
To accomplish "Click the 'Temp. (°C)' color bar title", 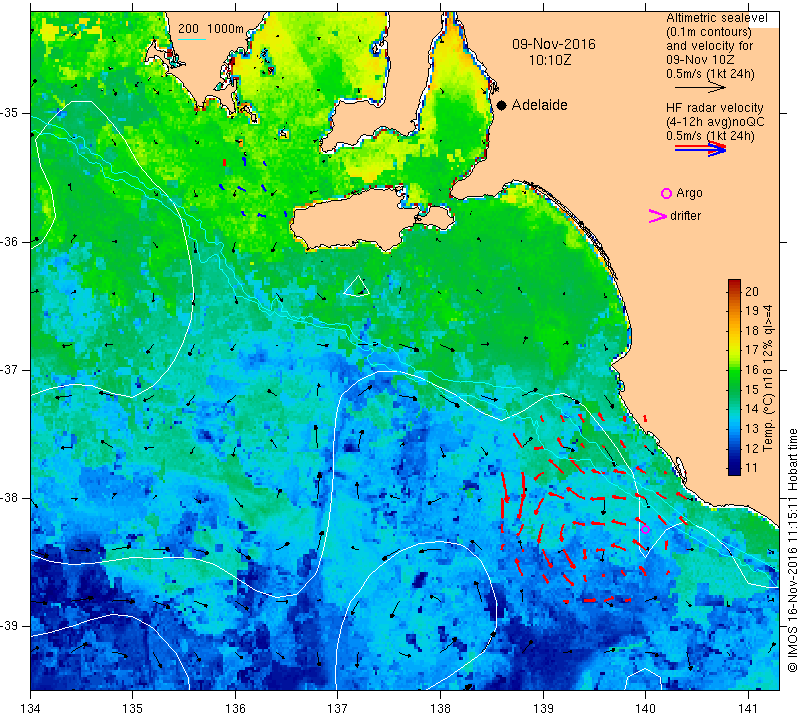I will pos(768,378).
